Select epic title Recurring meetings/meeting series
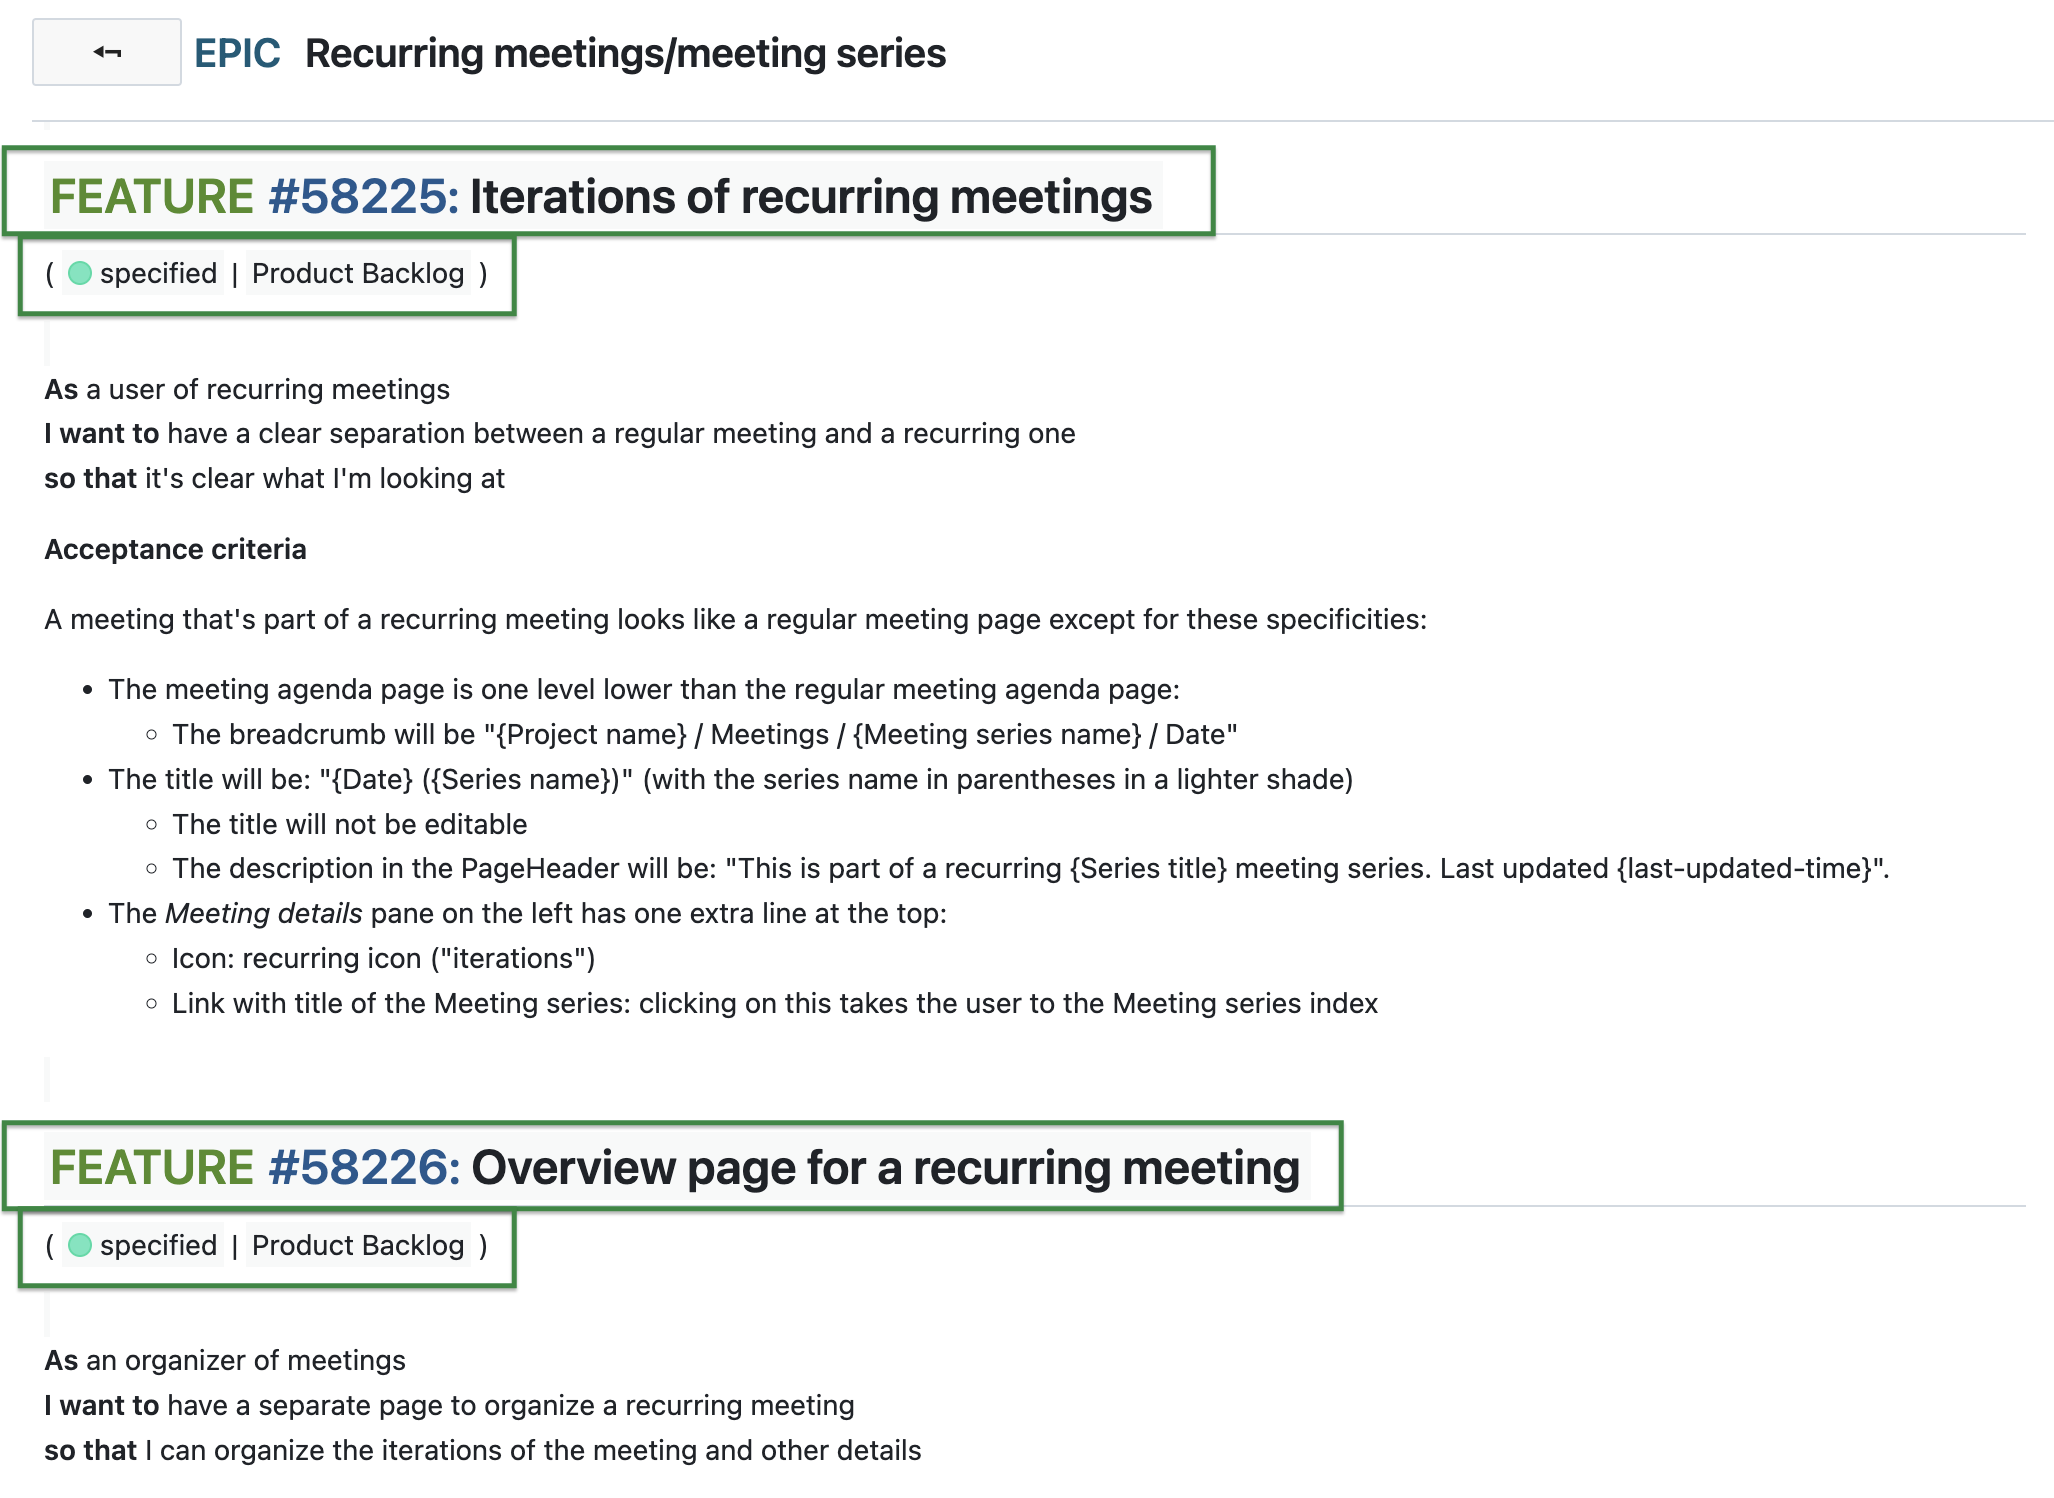This screenshot has height=1498, width=2054. tap(626, 54)
